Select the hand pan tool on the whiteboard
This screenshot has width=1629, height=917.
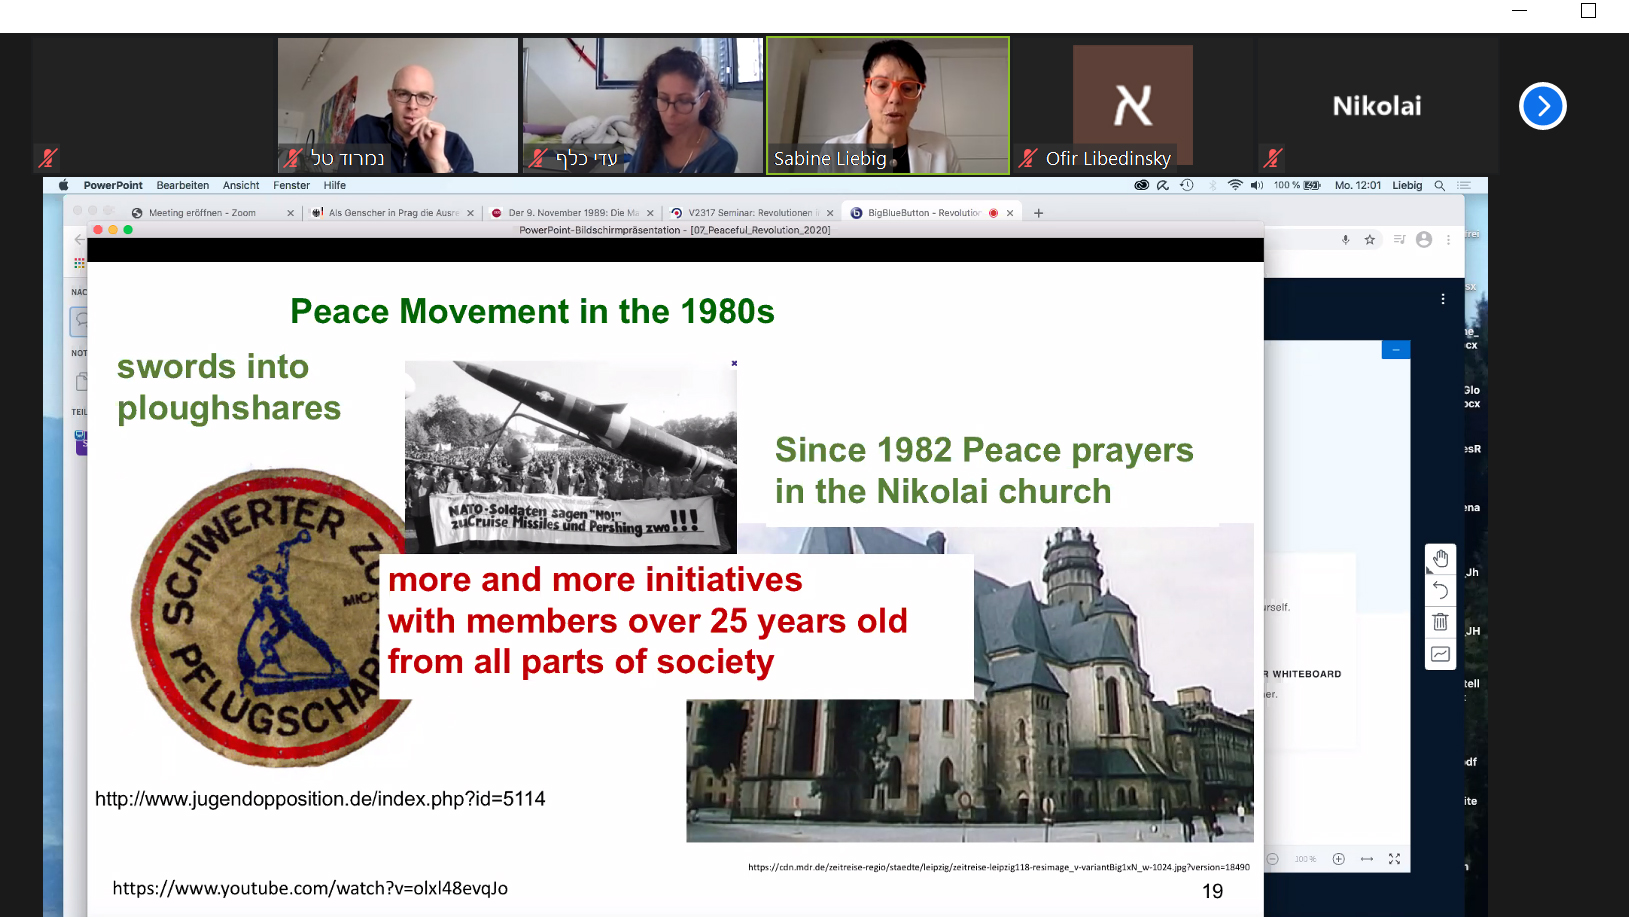tap(1441, 559)
